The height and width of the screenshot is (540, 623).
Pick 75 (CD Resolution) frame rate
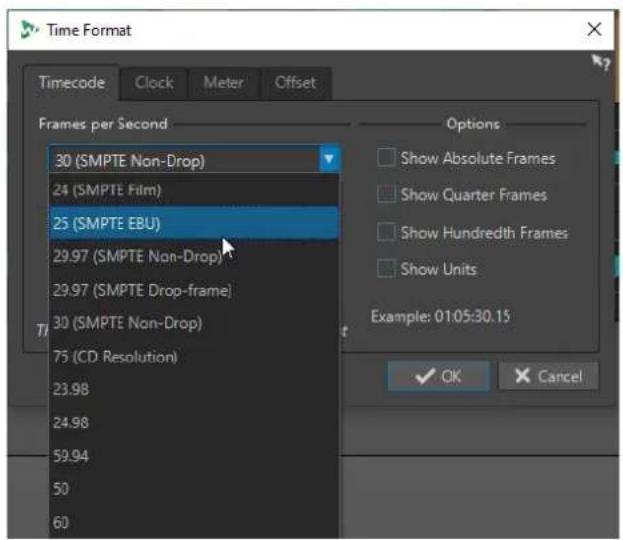(194, 356)
